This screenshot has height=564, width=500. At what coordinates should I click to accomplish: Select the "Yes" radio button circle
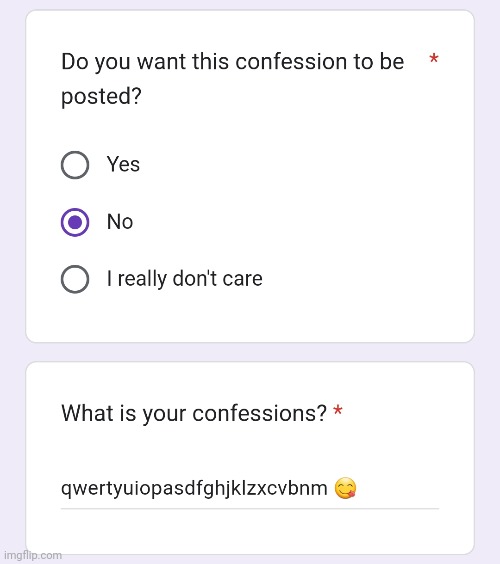75,165
